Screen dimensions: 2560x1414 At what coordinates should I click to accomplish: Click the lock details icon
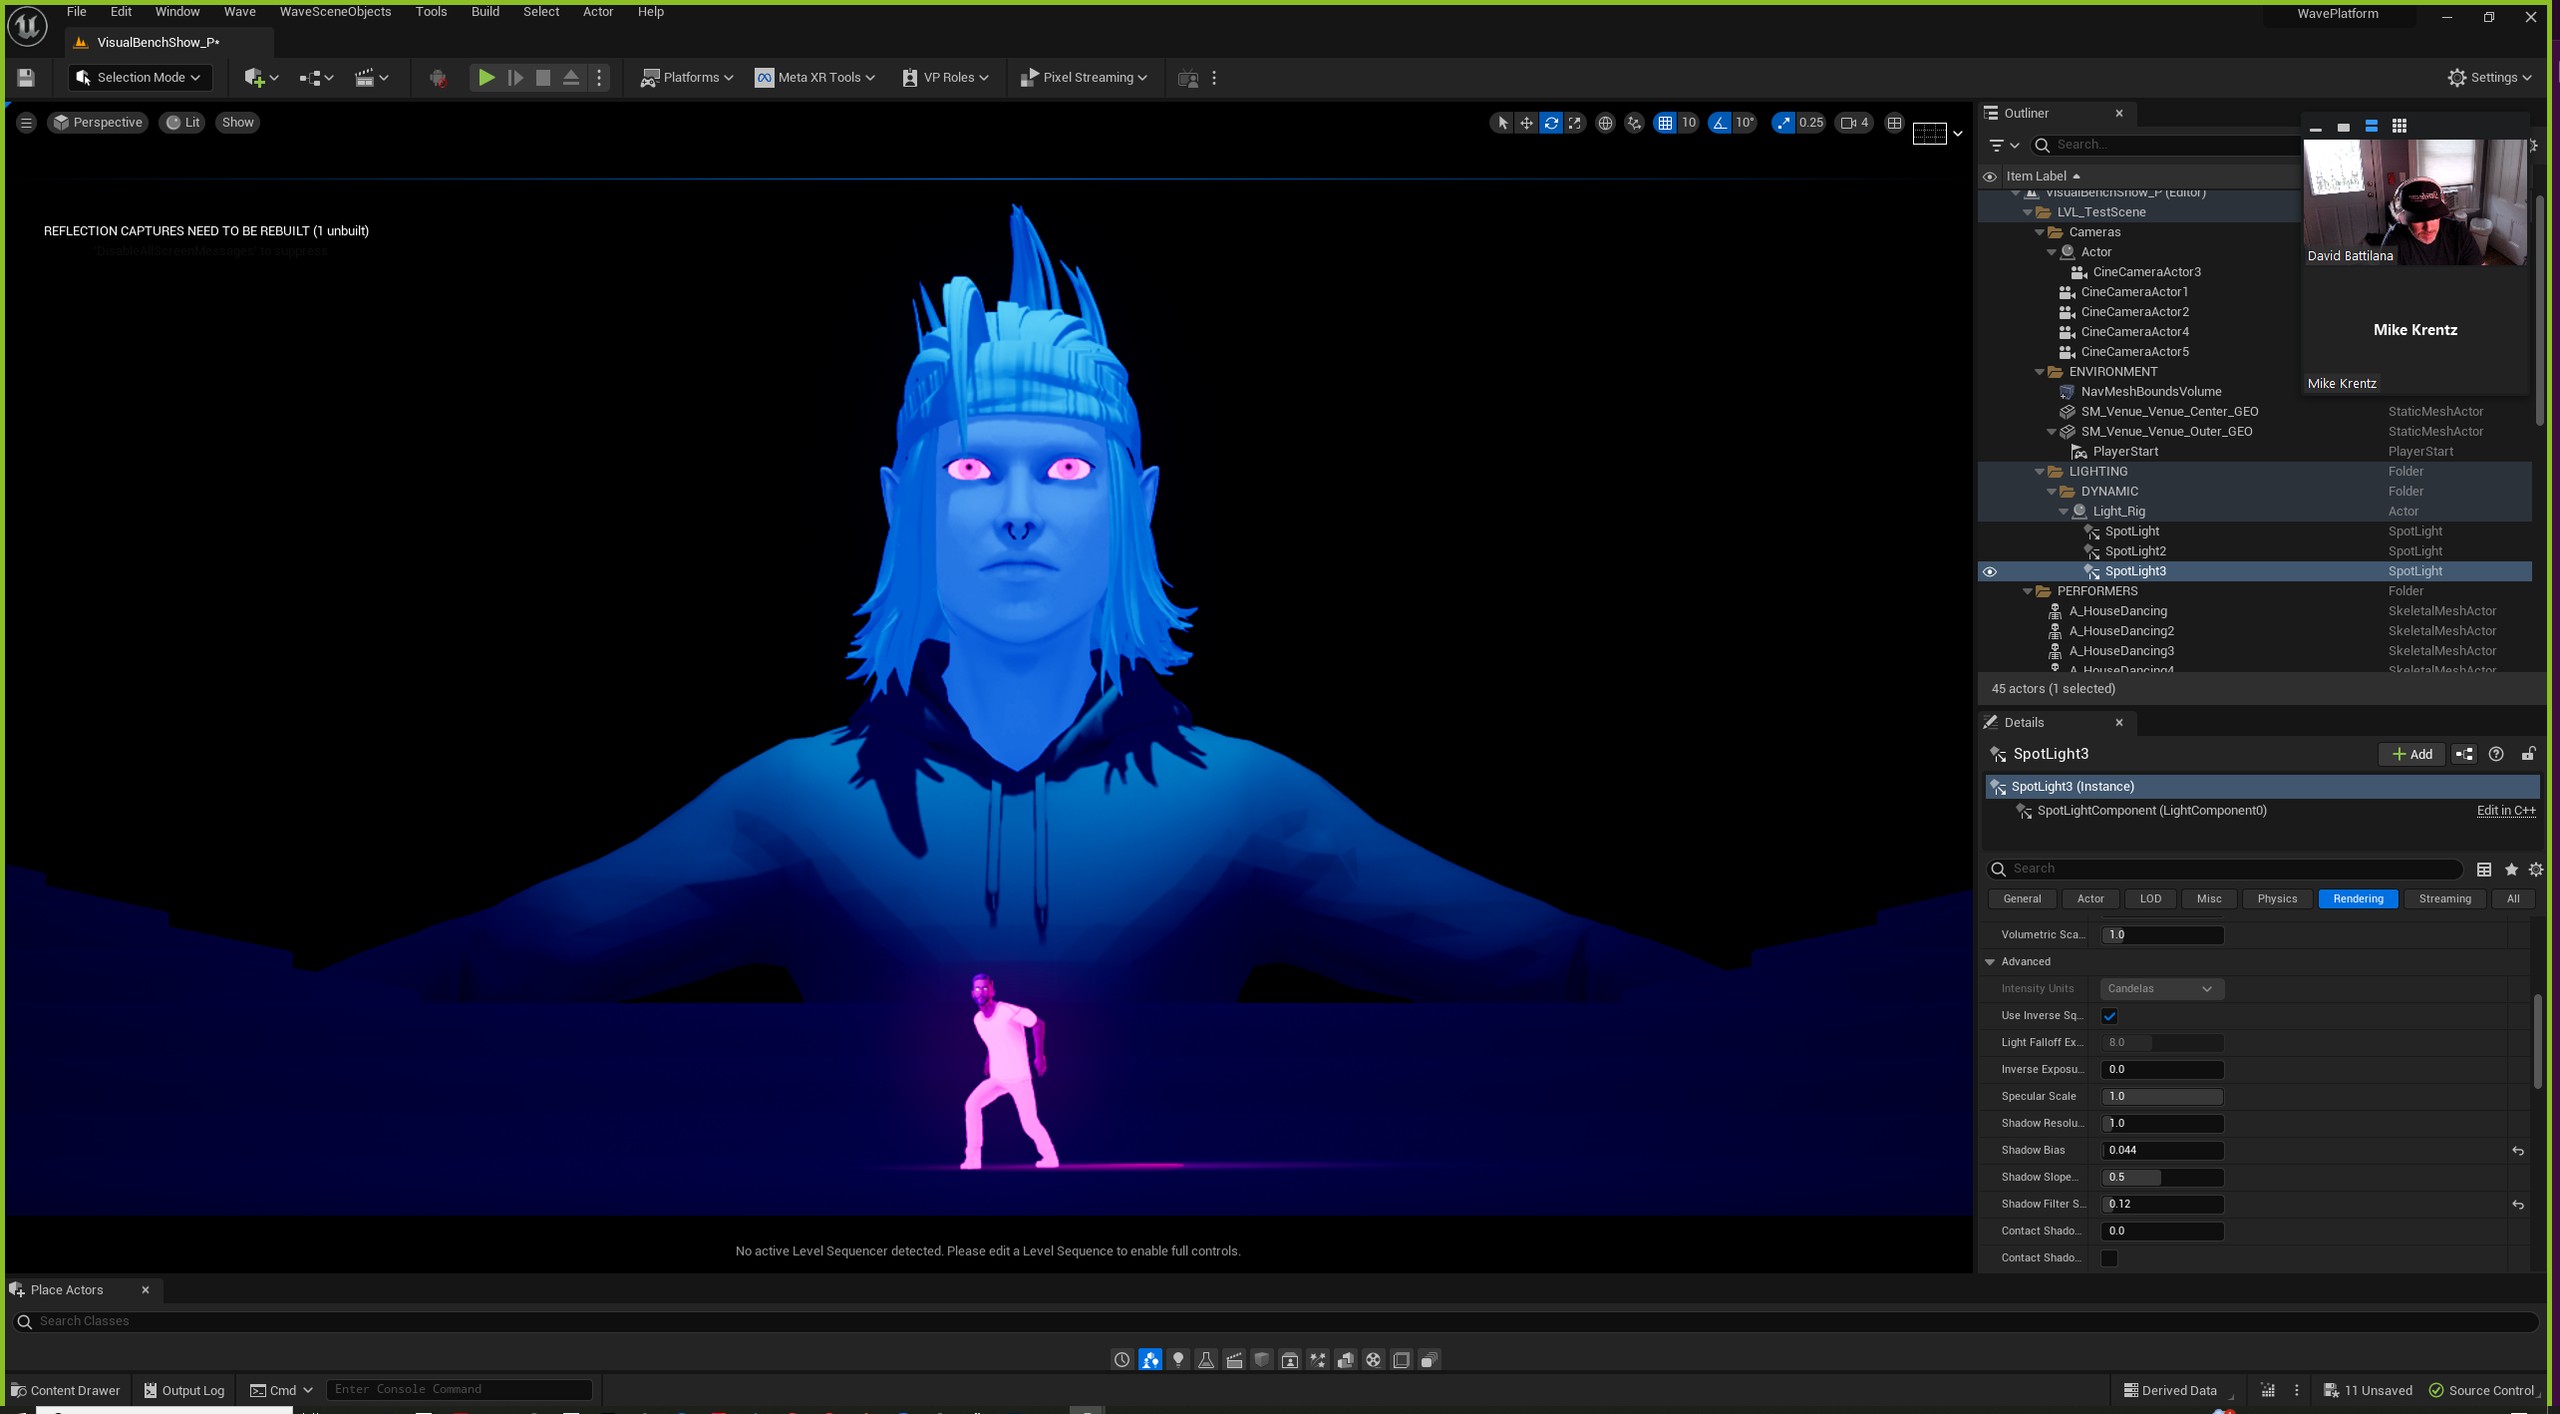[2528, 754]
